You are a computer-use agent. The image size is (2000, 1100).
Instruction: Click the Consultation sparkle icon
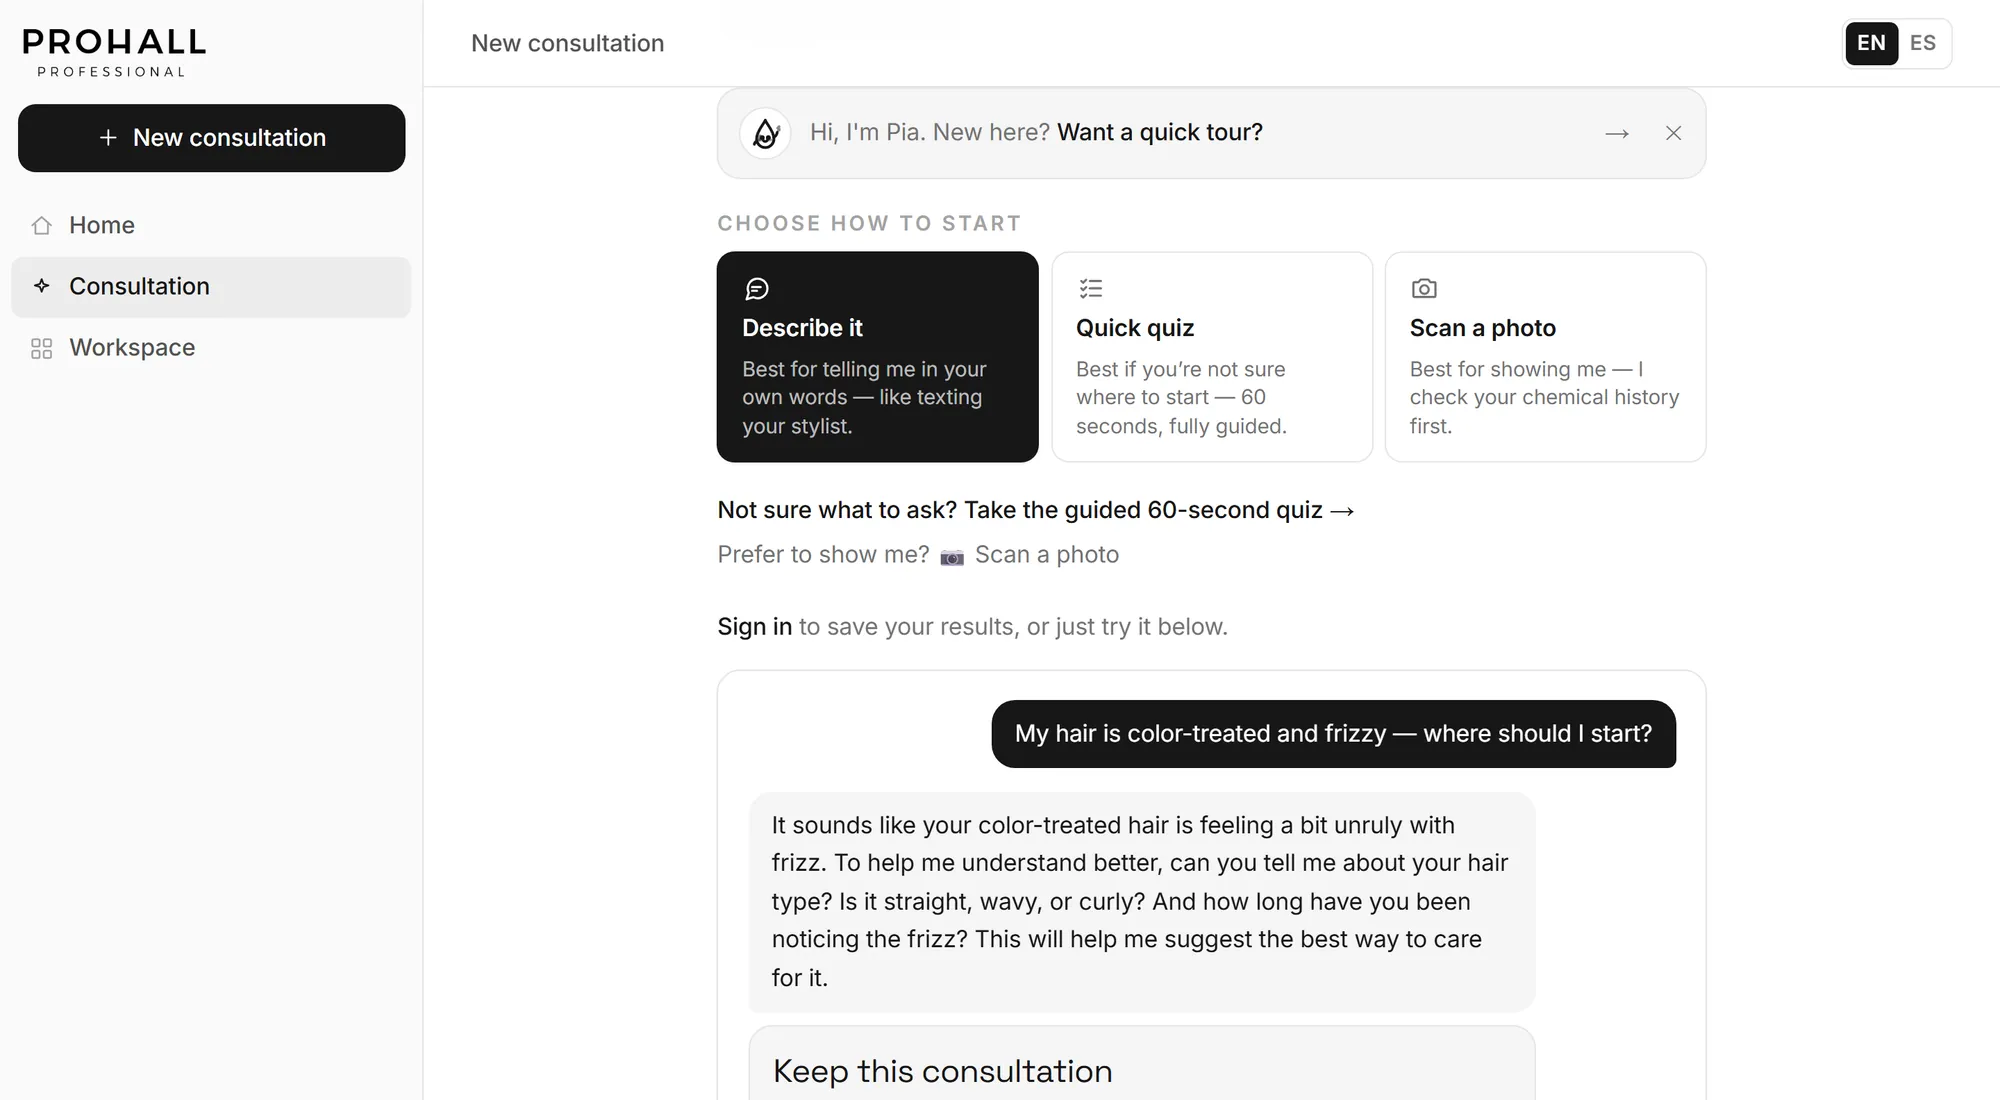(x=41, y=286)
